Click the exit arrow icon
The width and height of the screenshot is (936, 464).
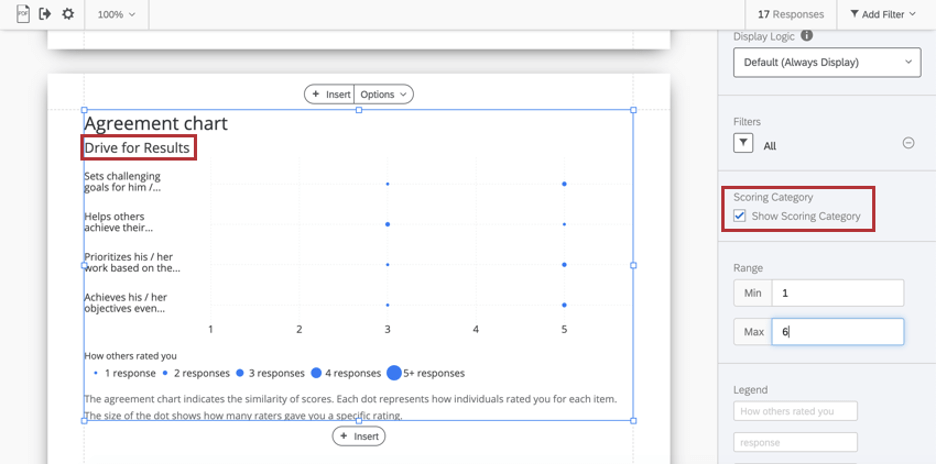(x=45, y=14)
